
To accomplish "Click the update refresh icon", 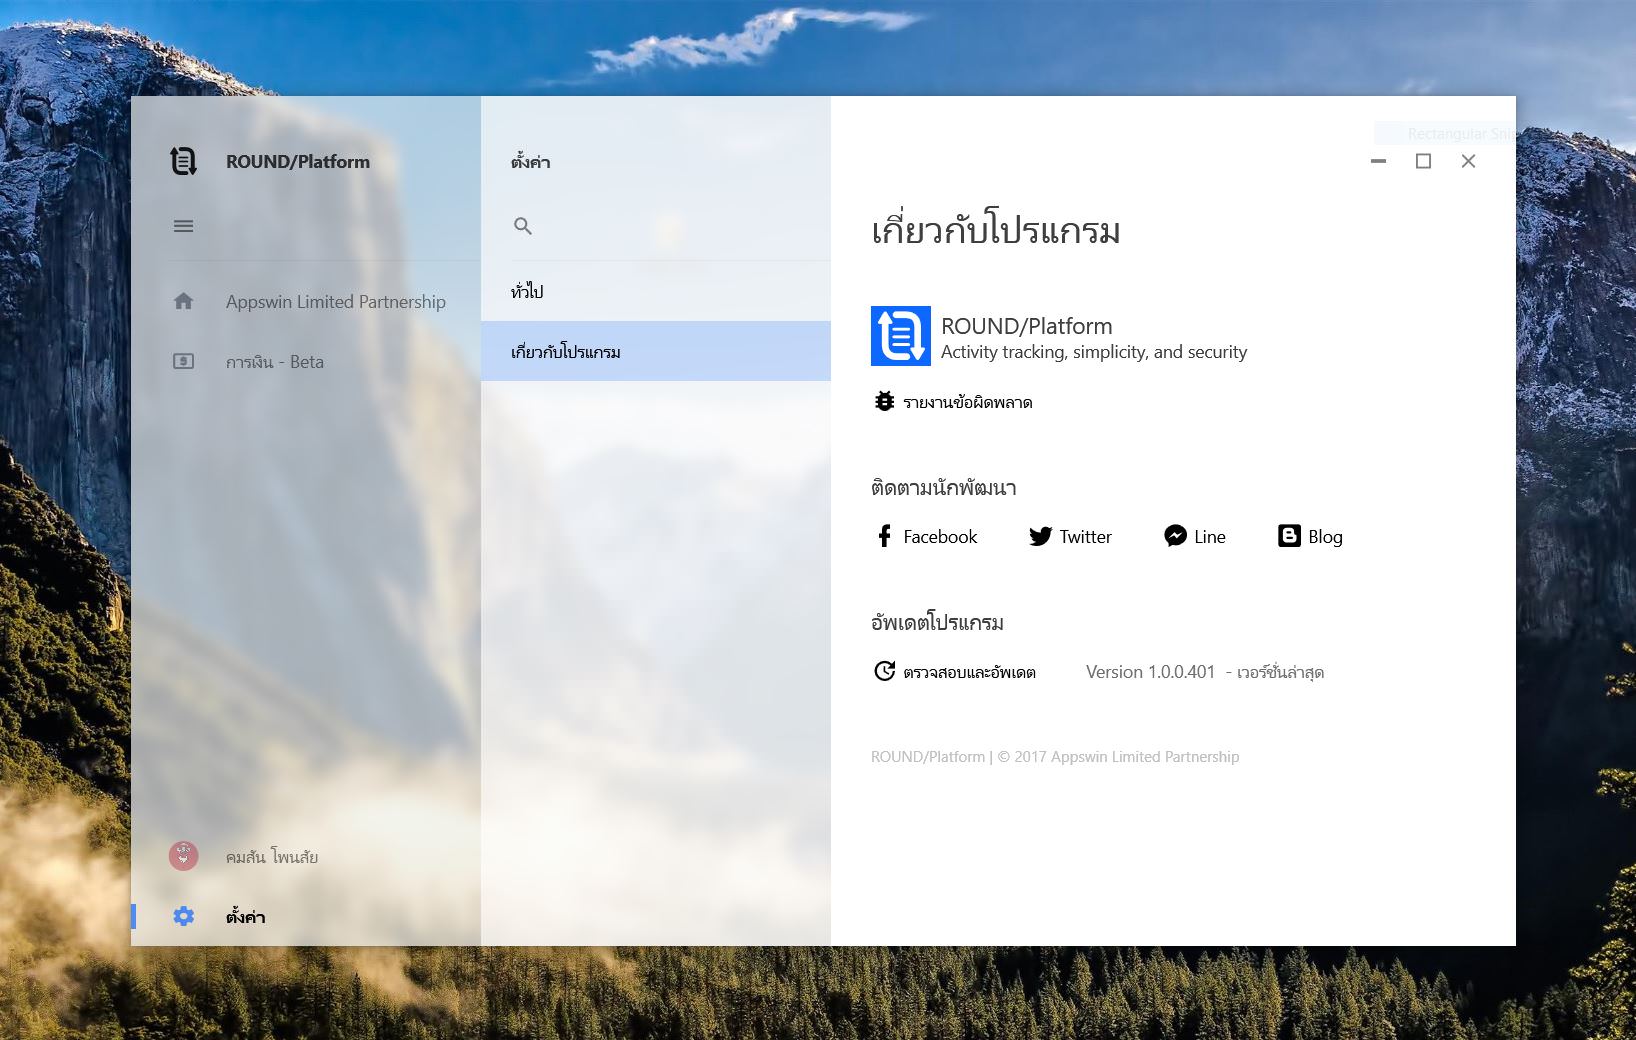I will [884, 671].
